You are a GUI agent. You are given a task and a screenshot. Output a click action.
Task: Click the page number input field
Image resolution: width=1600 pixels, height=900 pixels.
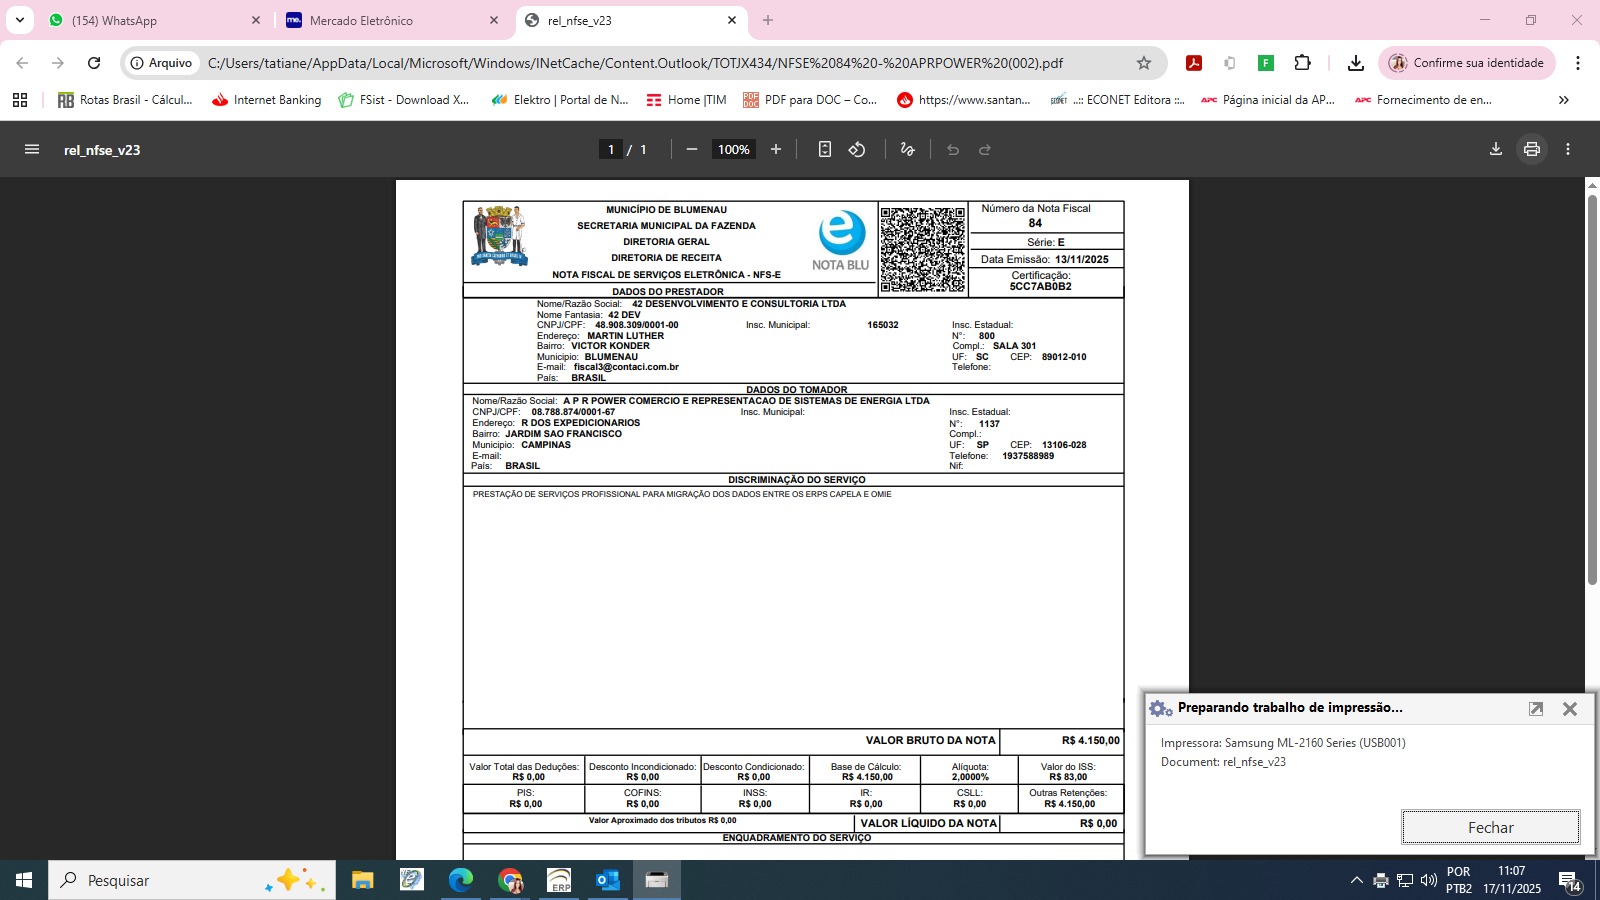(x=610, y=149)
